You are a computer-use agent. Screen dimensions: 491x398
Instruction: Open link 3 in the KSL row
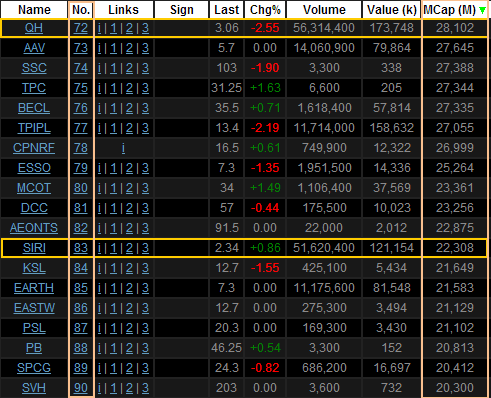click(145, 268)
